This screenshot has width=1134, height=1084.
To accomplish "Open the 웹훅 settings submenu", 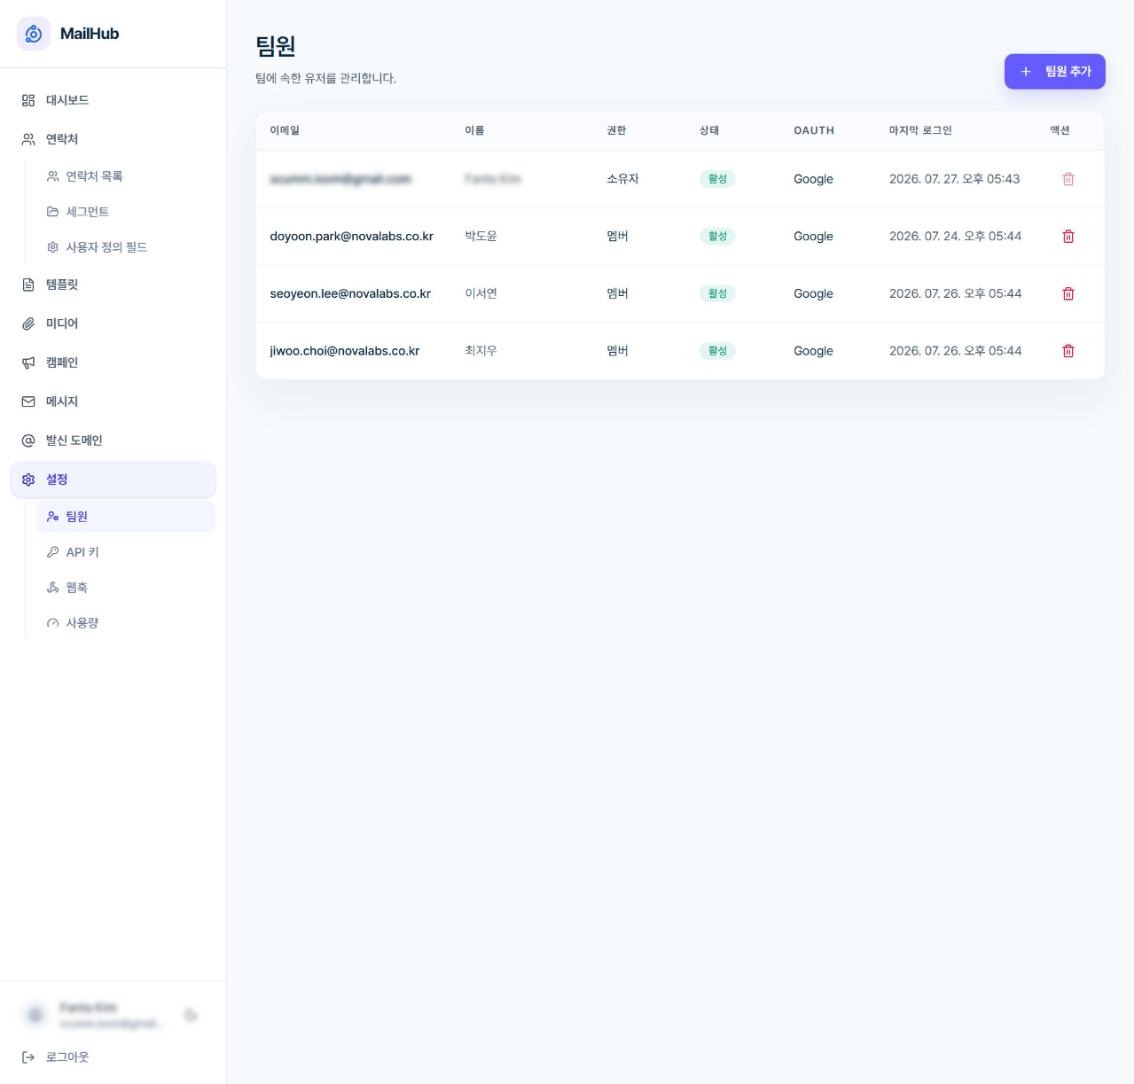I will (126, 588).
